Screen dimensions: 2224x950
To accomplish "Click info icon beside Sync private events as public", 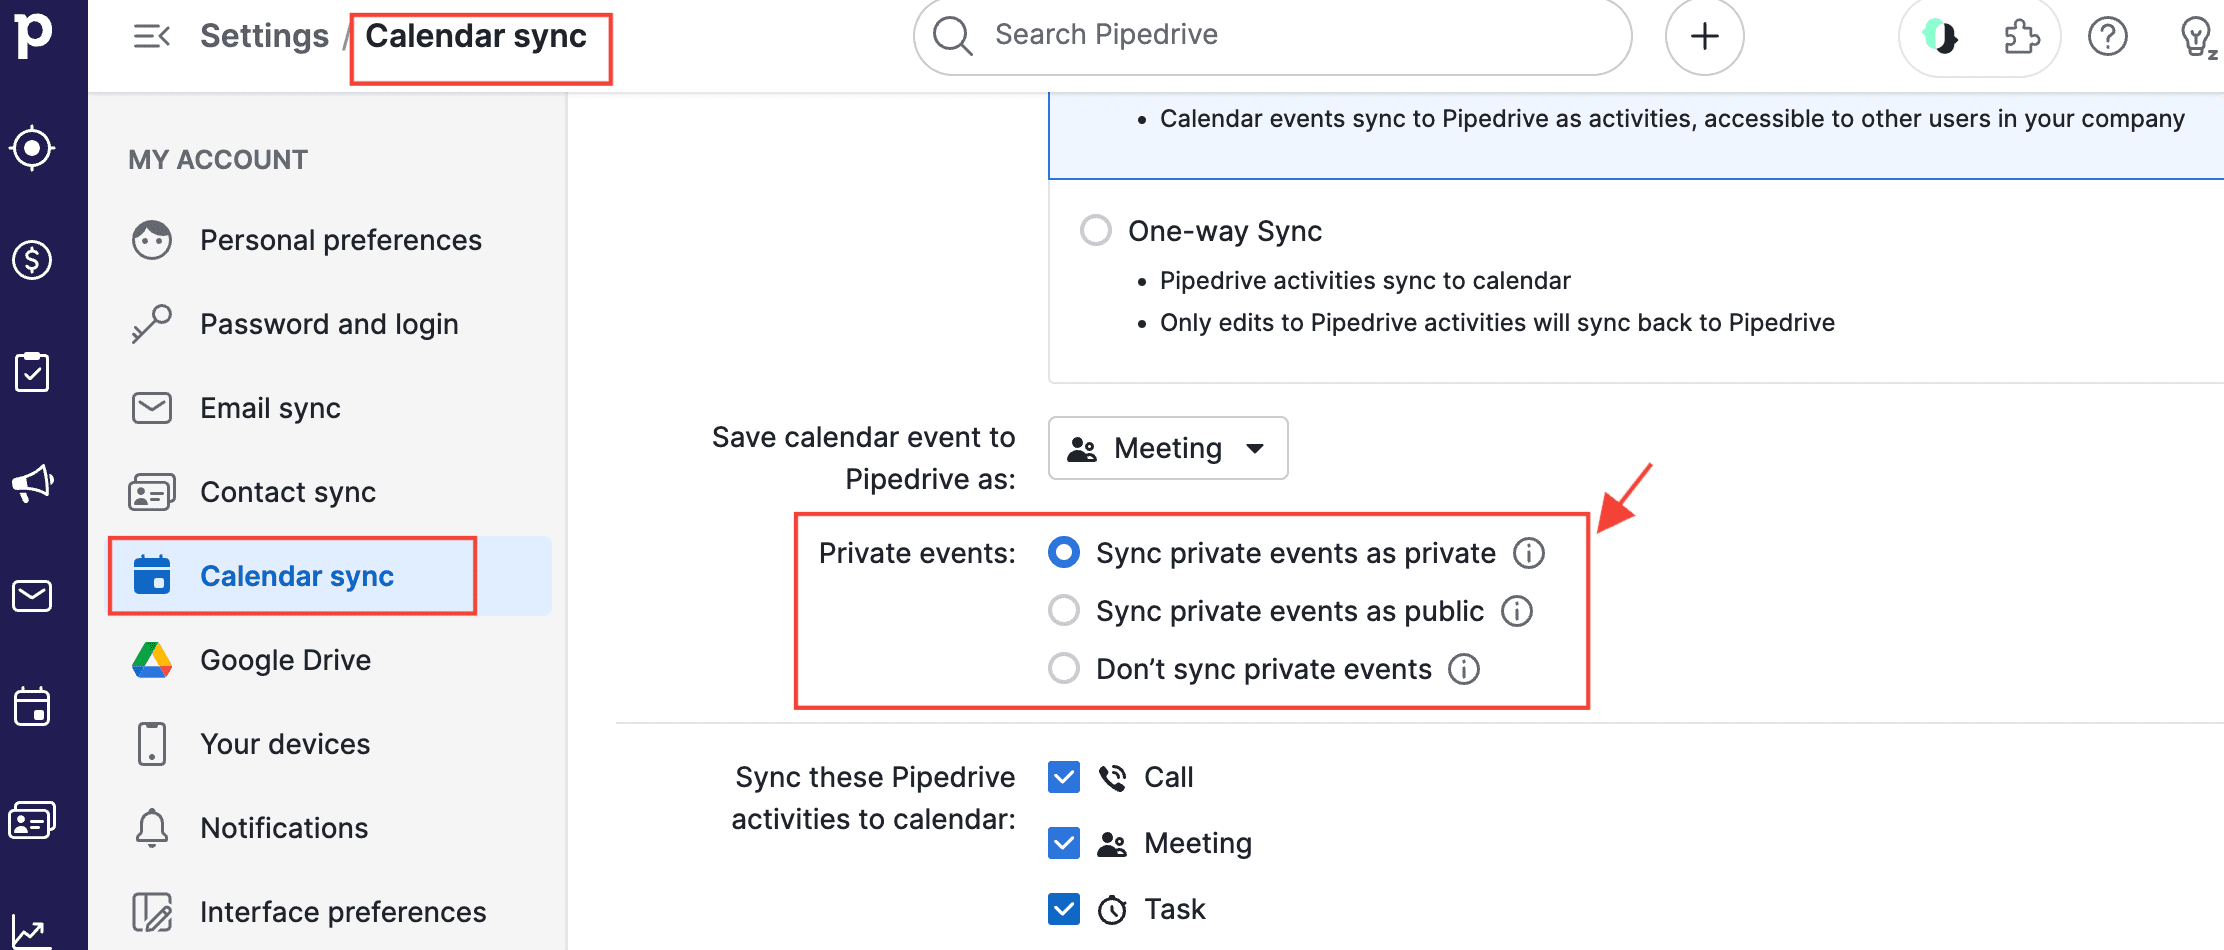I will [x=1517, y=611].
